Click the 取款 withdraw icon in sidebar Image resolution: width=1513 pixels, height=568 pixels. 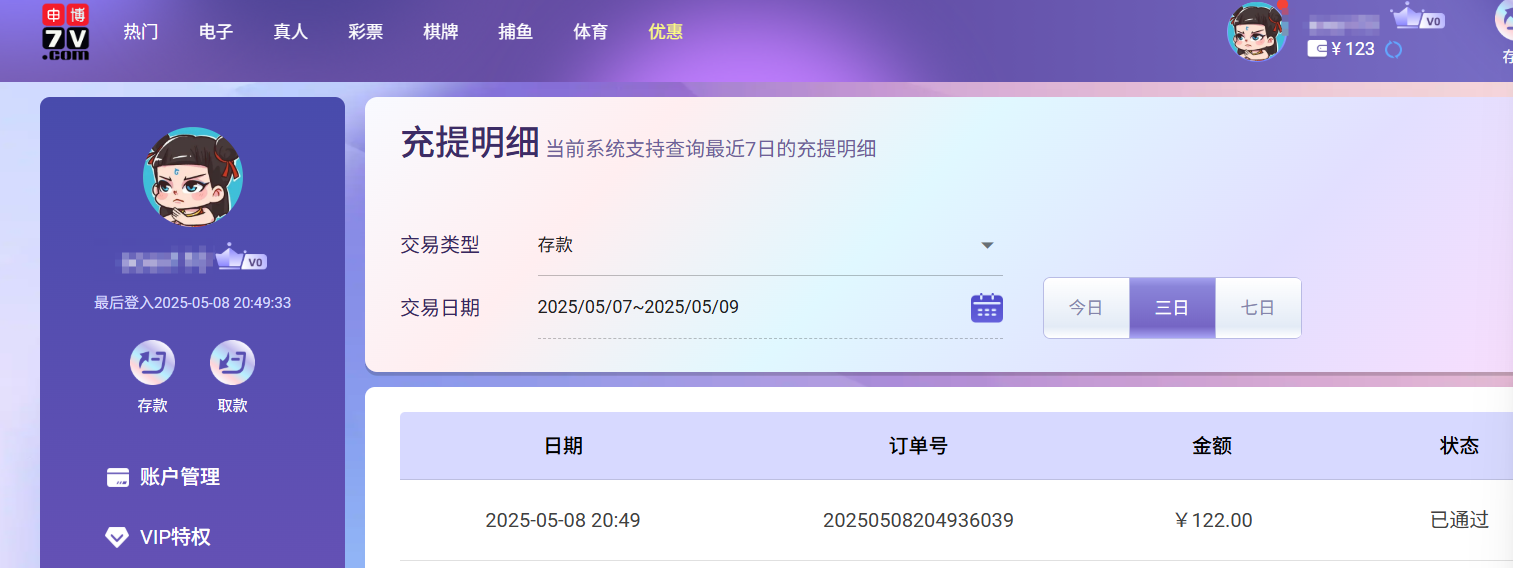232,363
